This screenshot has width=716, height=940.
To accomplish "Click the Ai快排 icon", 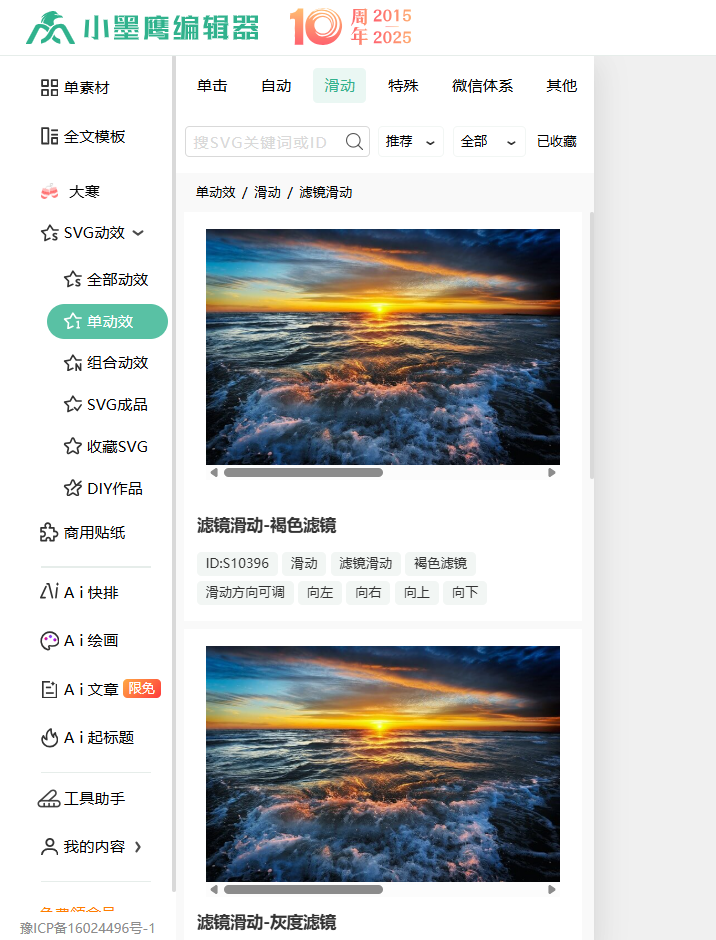I will pos(49,592).
